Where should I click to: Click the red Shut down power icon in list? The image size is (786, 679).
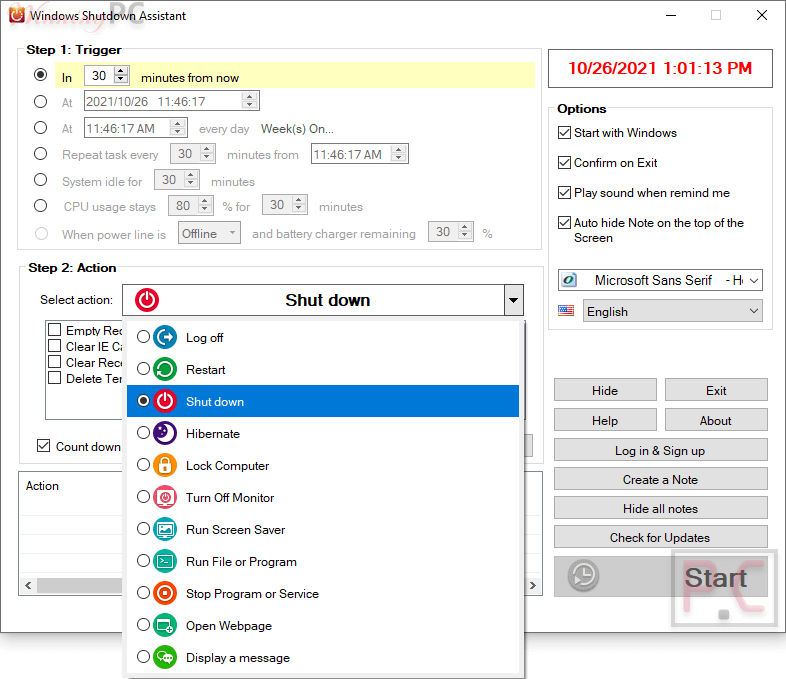point(165,401)
